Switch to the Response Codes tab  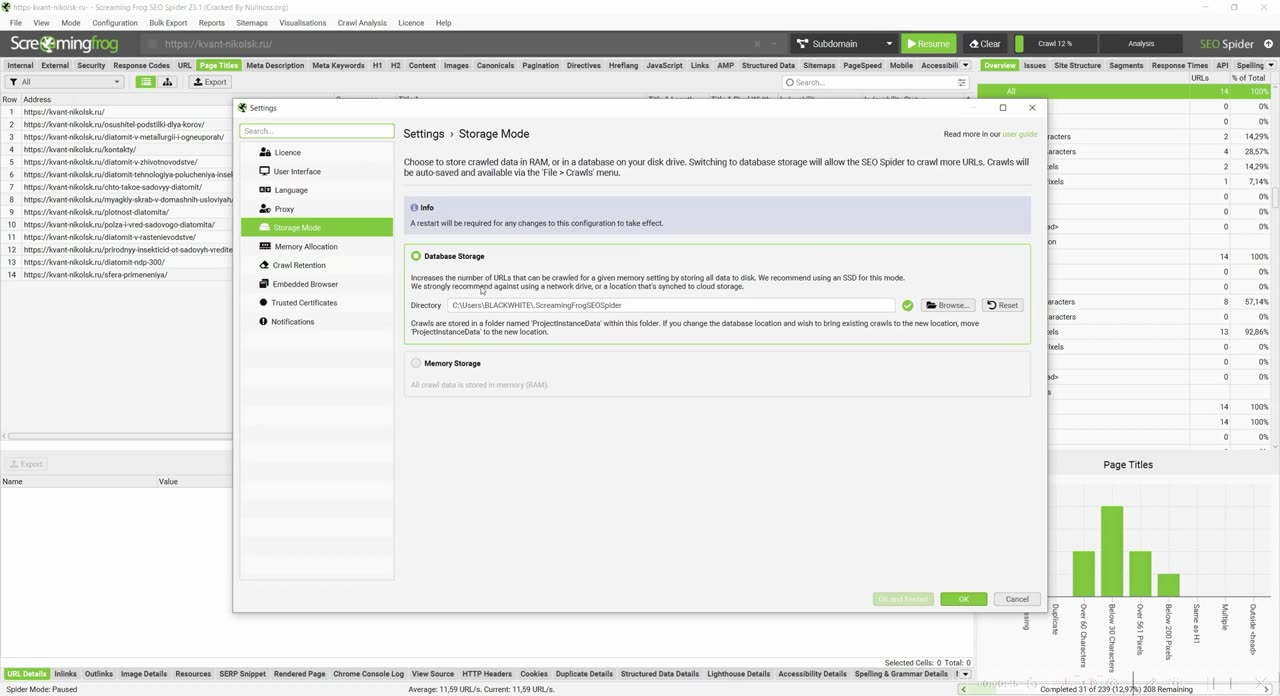(141, 65)
